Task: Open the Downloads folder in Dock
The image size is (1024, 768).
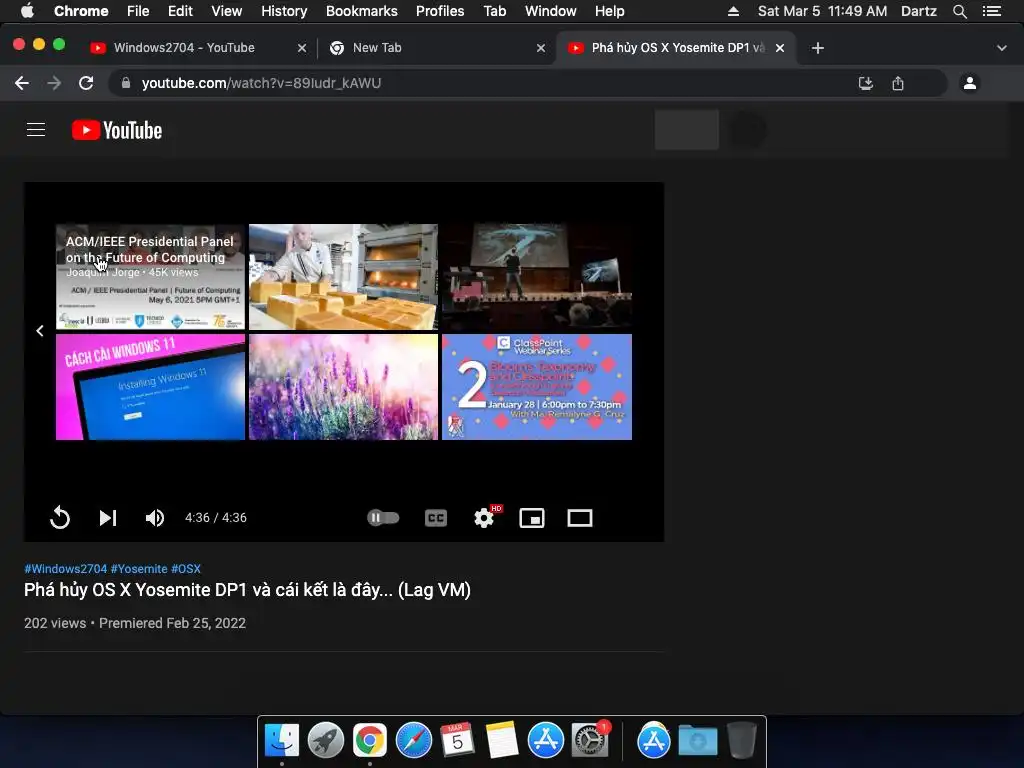Action: (698, 741)
